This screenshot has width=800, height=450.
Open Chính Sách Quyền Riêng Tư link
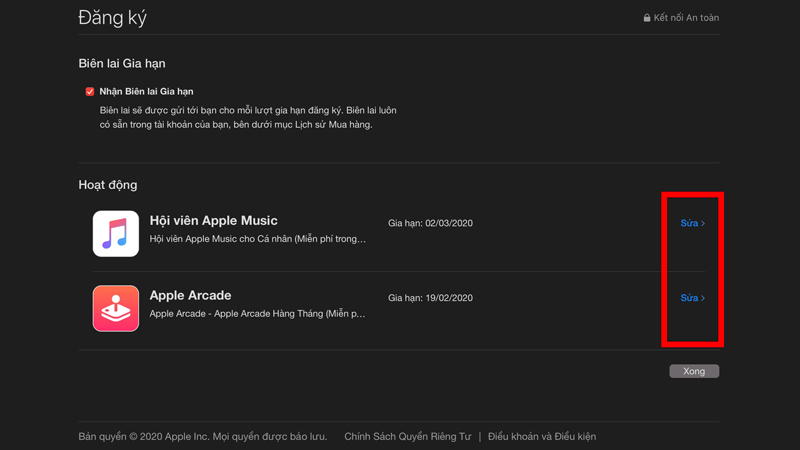coord(407,437)
